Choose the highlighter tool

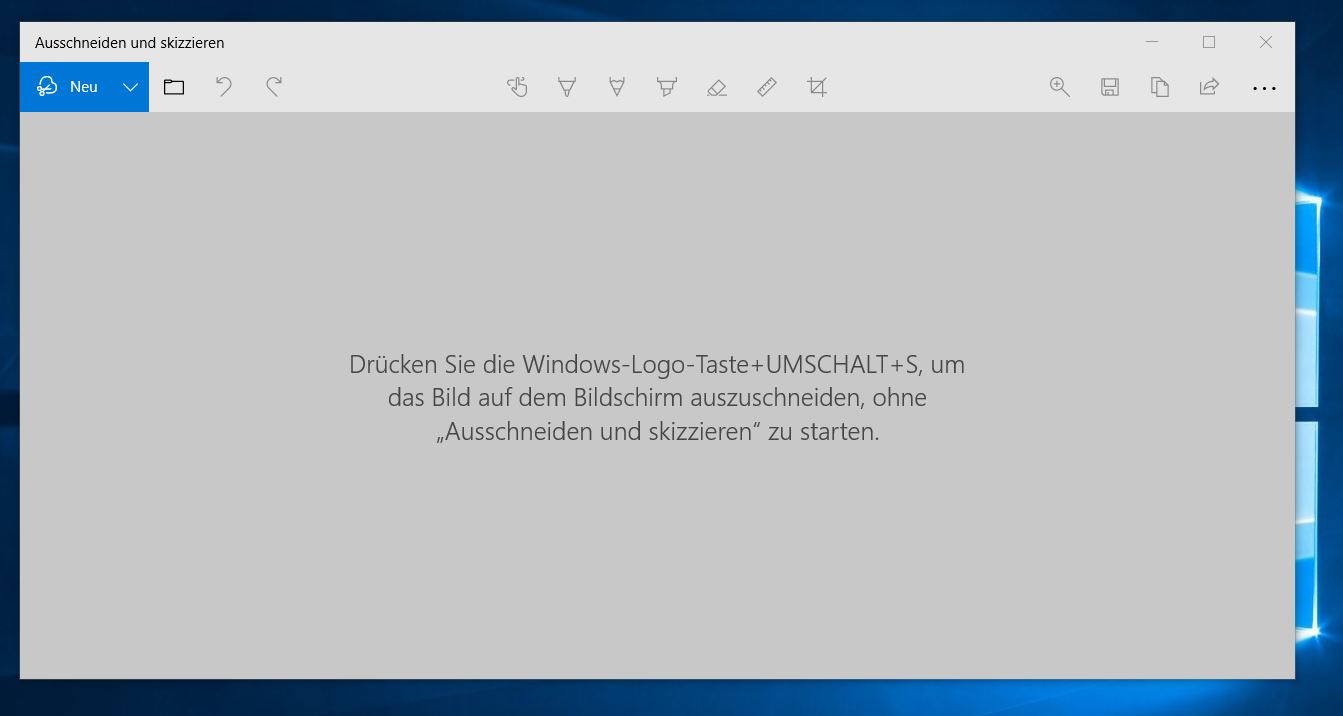click(666, 87)
